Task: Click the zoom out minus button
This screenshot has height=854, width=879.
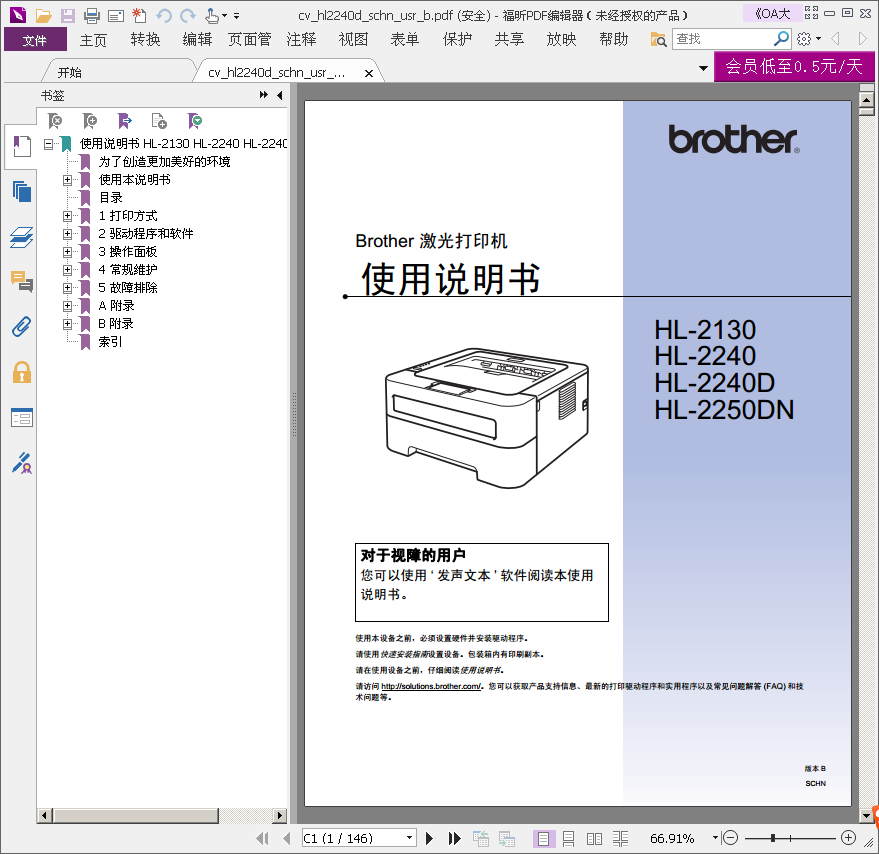Action: click(x=730, y=838)
